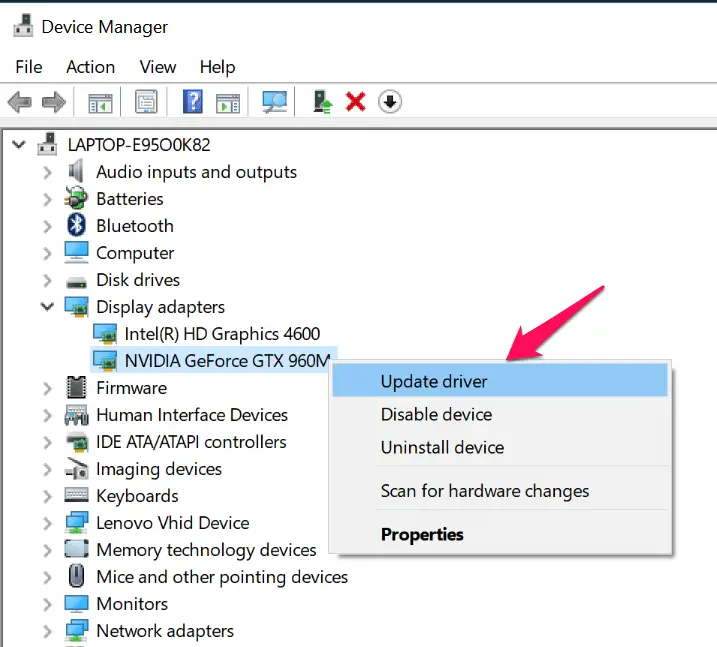Click the Back arrow toolbar icon

(20, 102)
